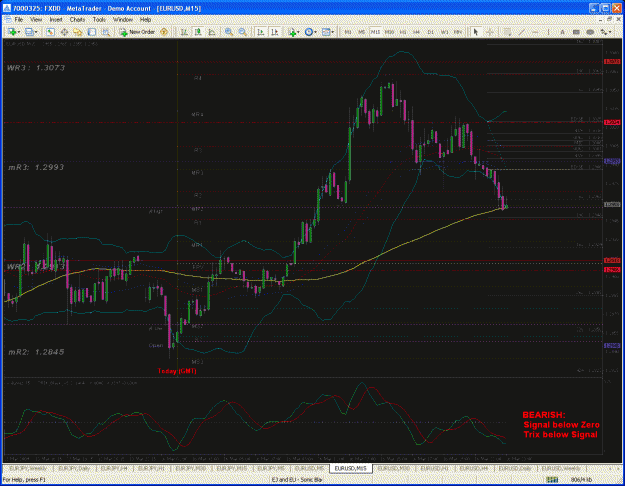Select the D1 timeframe button

[430, 32]
